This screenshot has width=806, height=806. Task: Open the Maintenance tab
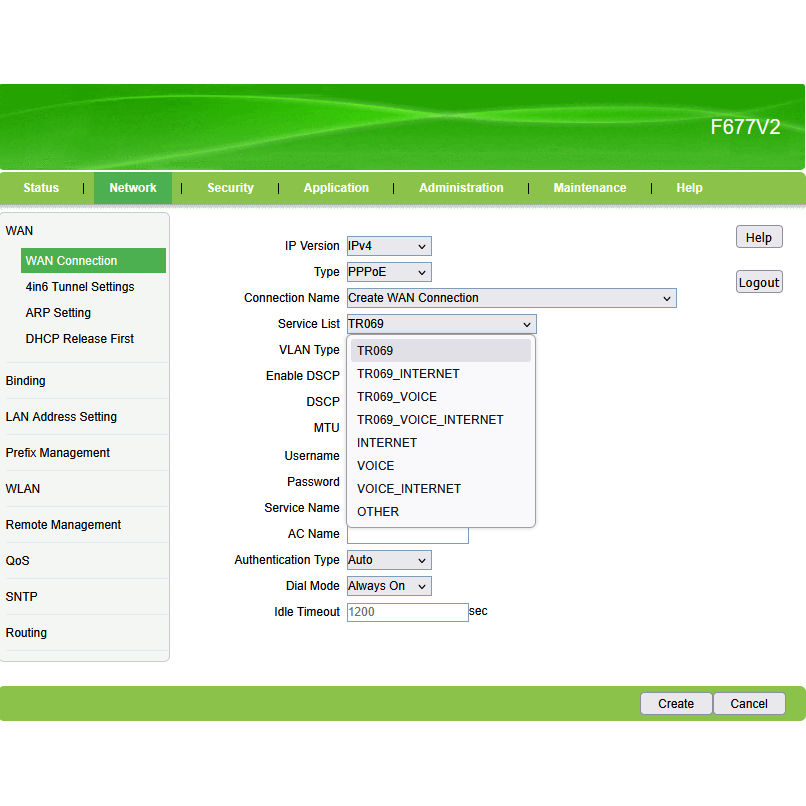click(590, 188)
